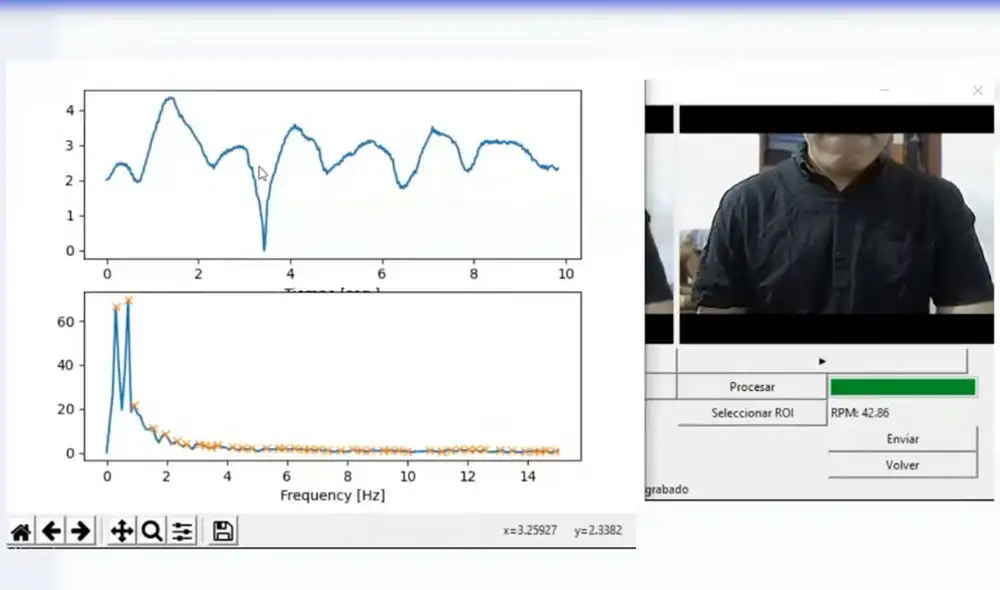Go forward to next plot view
This screenshot has width=1000, height=590.
pos(81,531)
